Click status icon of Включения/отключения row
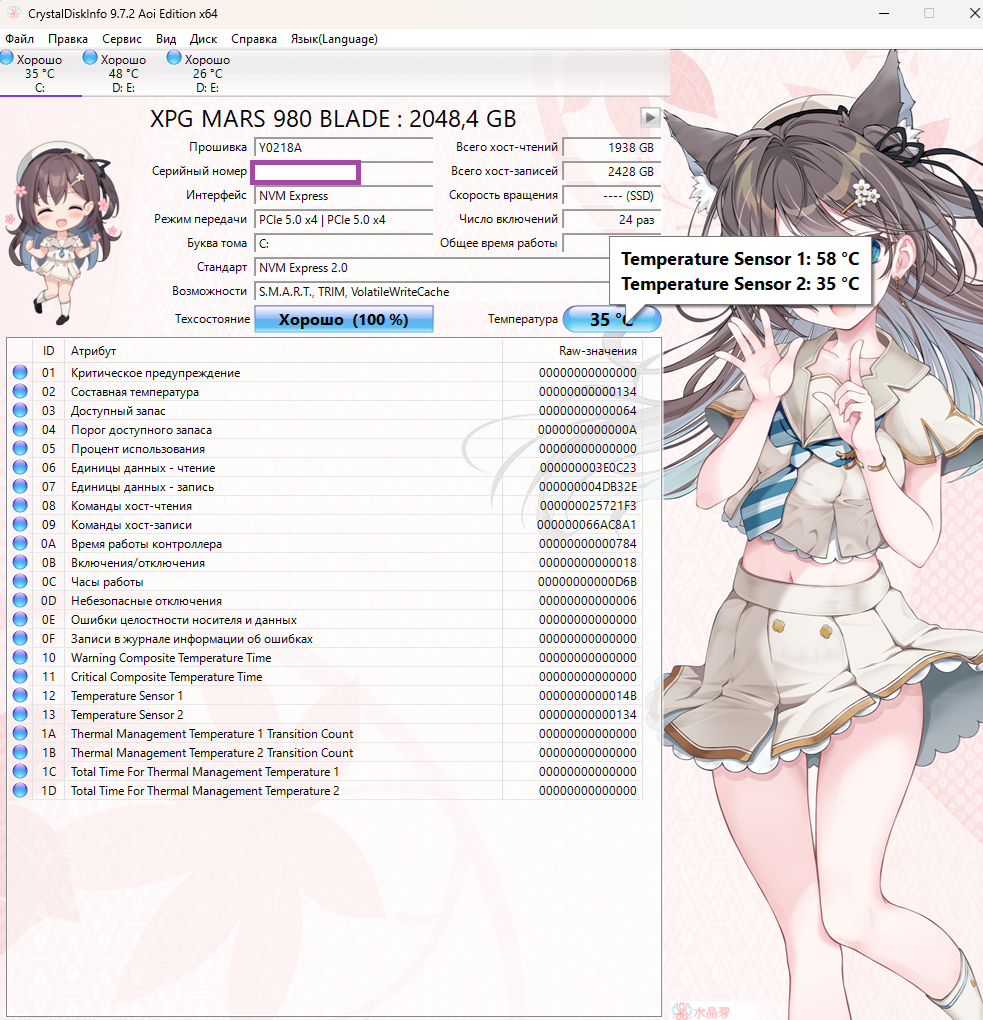 (x=20, y=562)
